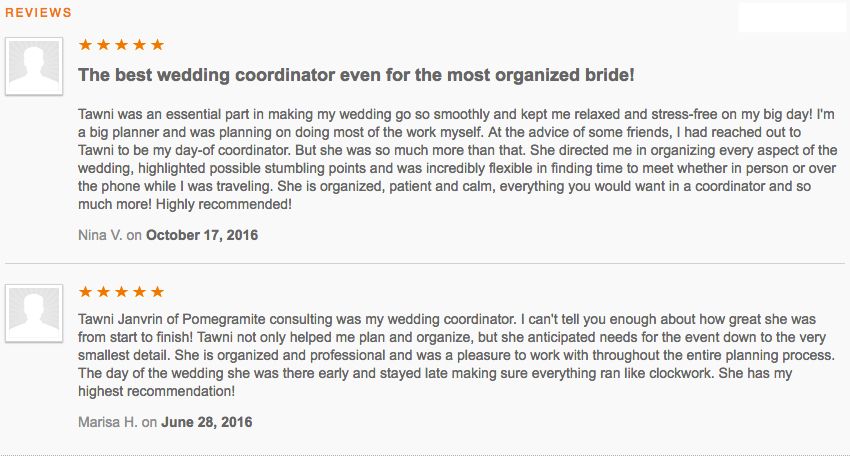Image resolution: width=850 pixels, height=457 pixels.
Task: Click Nina V.'s profile avatar placeholder
Action: [34, 66]
